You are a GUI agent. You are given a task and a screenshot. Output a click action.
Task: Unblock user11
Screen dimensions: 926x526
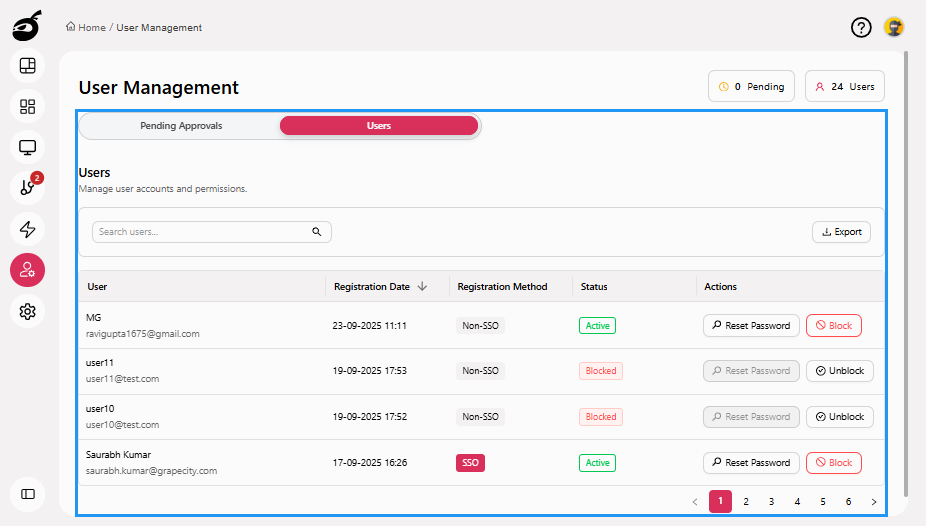point(839,371)
